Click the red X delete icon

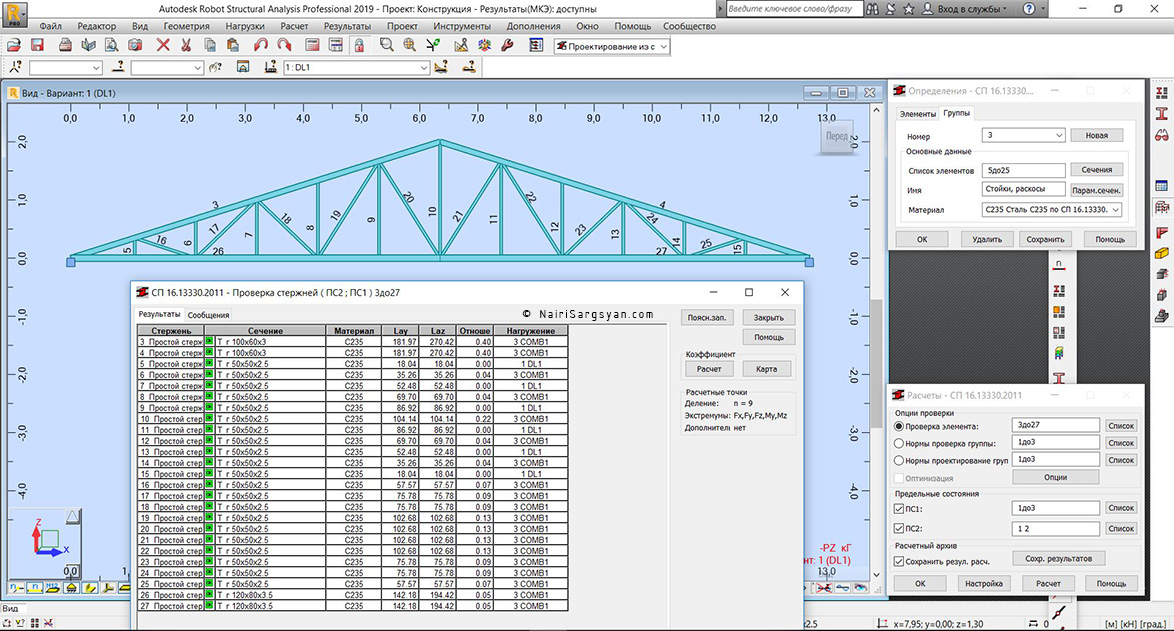(x=162, y=46)
